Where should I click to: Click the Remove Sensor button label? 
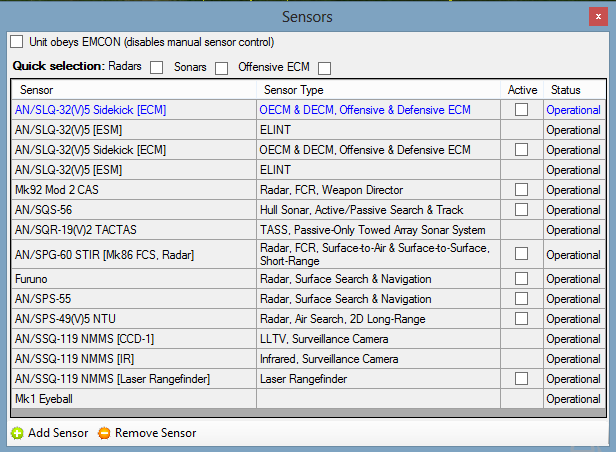[x=156, y=433]
